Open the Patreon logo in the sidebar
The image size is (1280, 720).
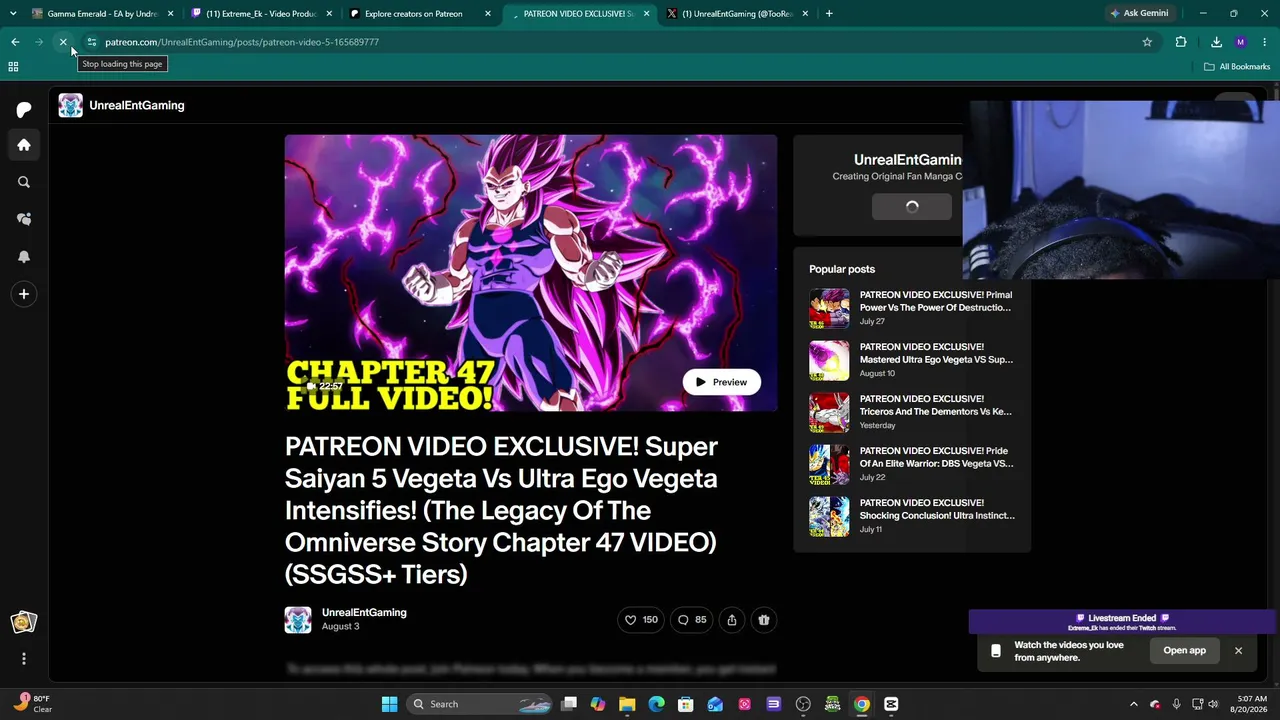pyautogui.click(x=24, y=109)
